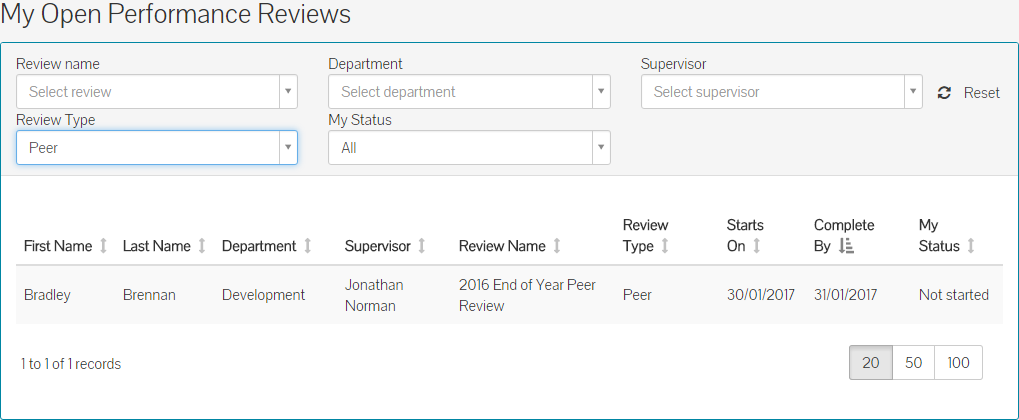Open the My Status dropdown
Viewport: 1019px width, 420px height.
coord(469,148)
